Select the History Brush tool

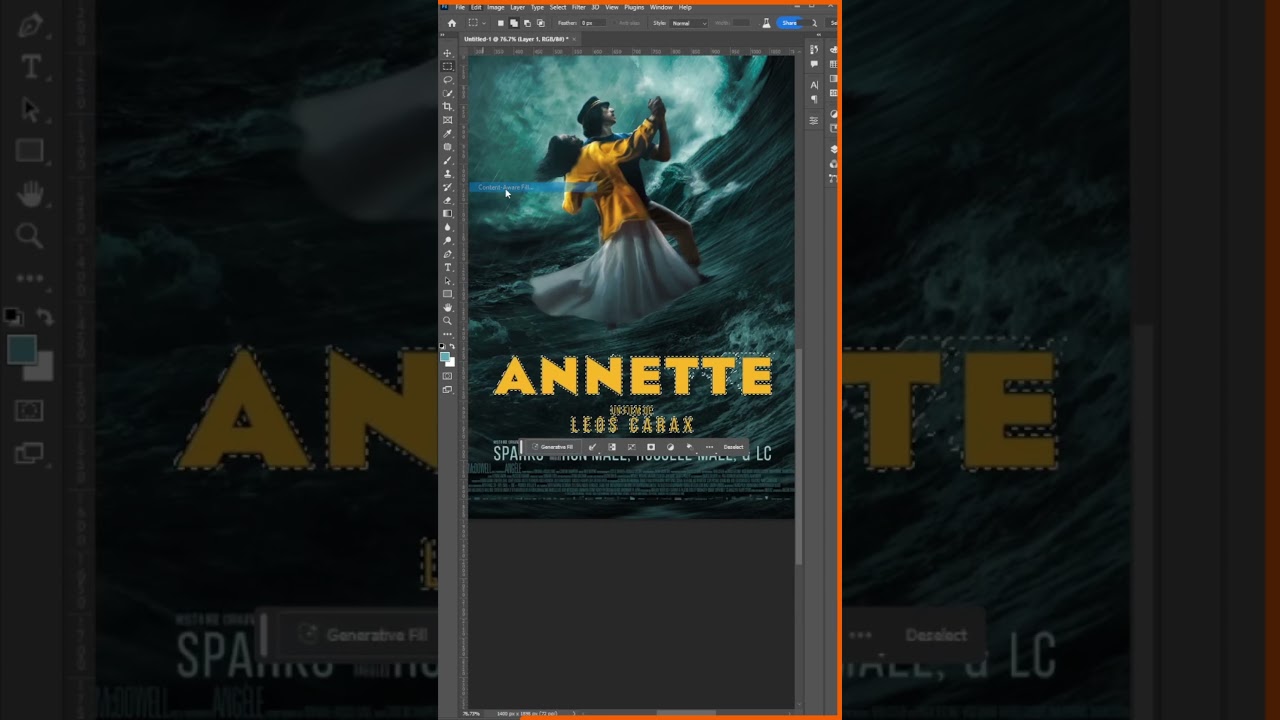coord(447,186)
